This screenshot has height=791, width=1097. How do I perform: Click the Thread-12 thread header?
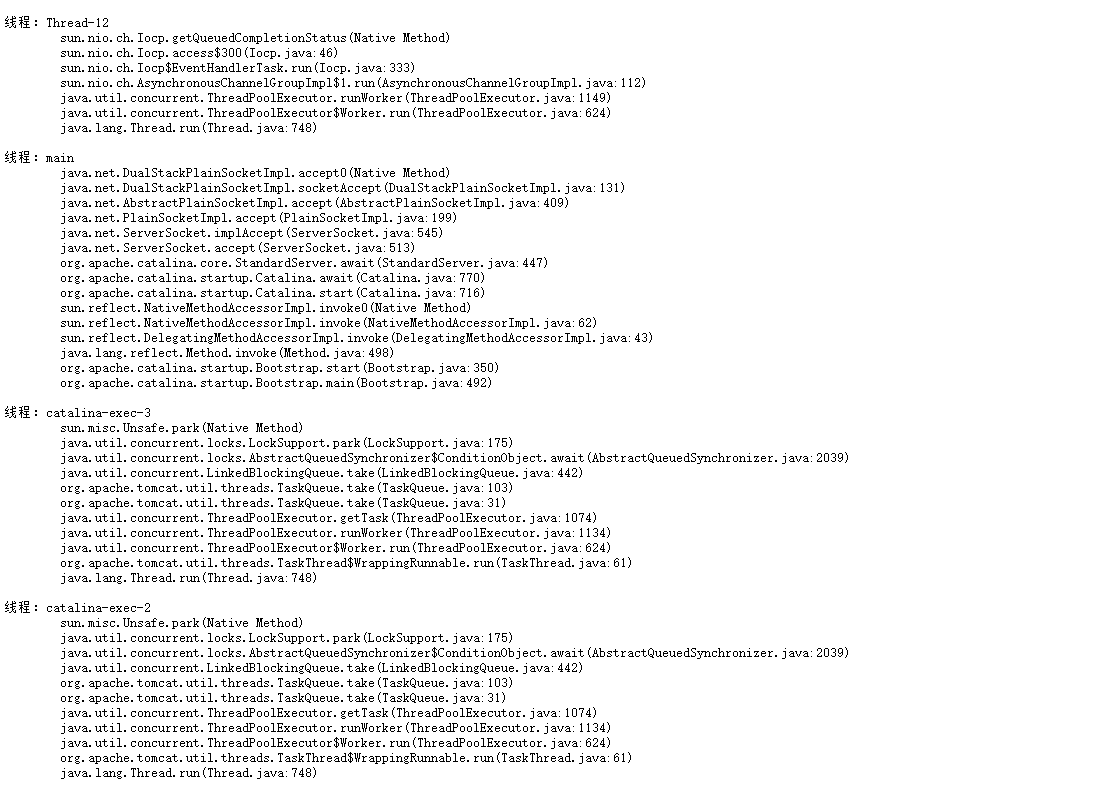(57, 22)
